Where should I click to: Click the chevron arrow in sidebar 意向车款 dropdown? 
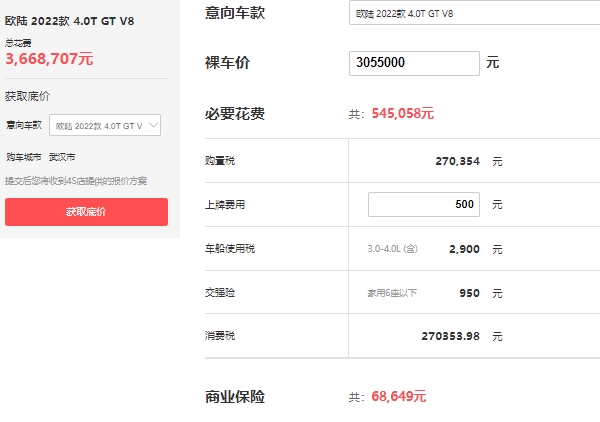tap(153, 126)
